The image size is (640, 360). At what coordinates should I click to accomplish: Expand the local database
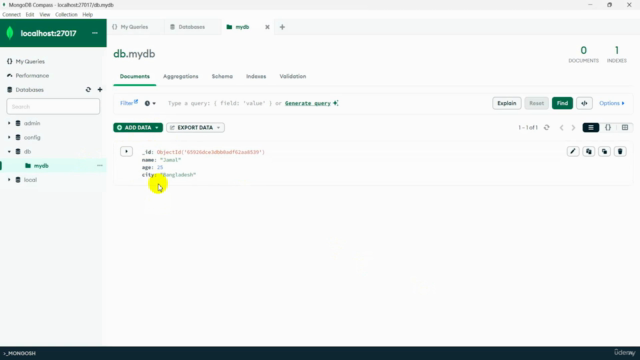tap(9, 180)
